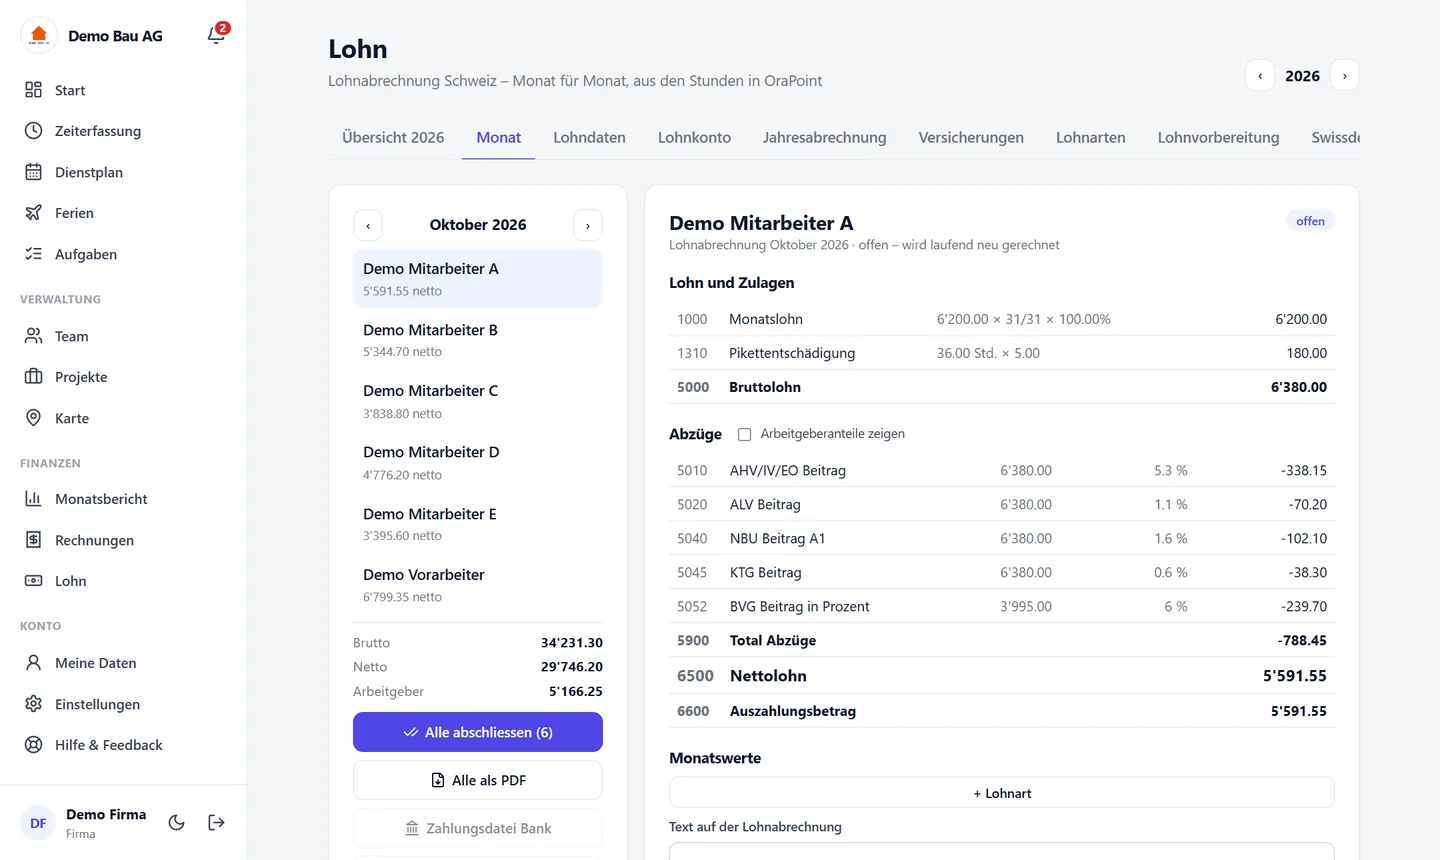This screenshot has height=860, width=1440.
Task: Go to the previous month before Oktober 2026
Action: point(368,225)
